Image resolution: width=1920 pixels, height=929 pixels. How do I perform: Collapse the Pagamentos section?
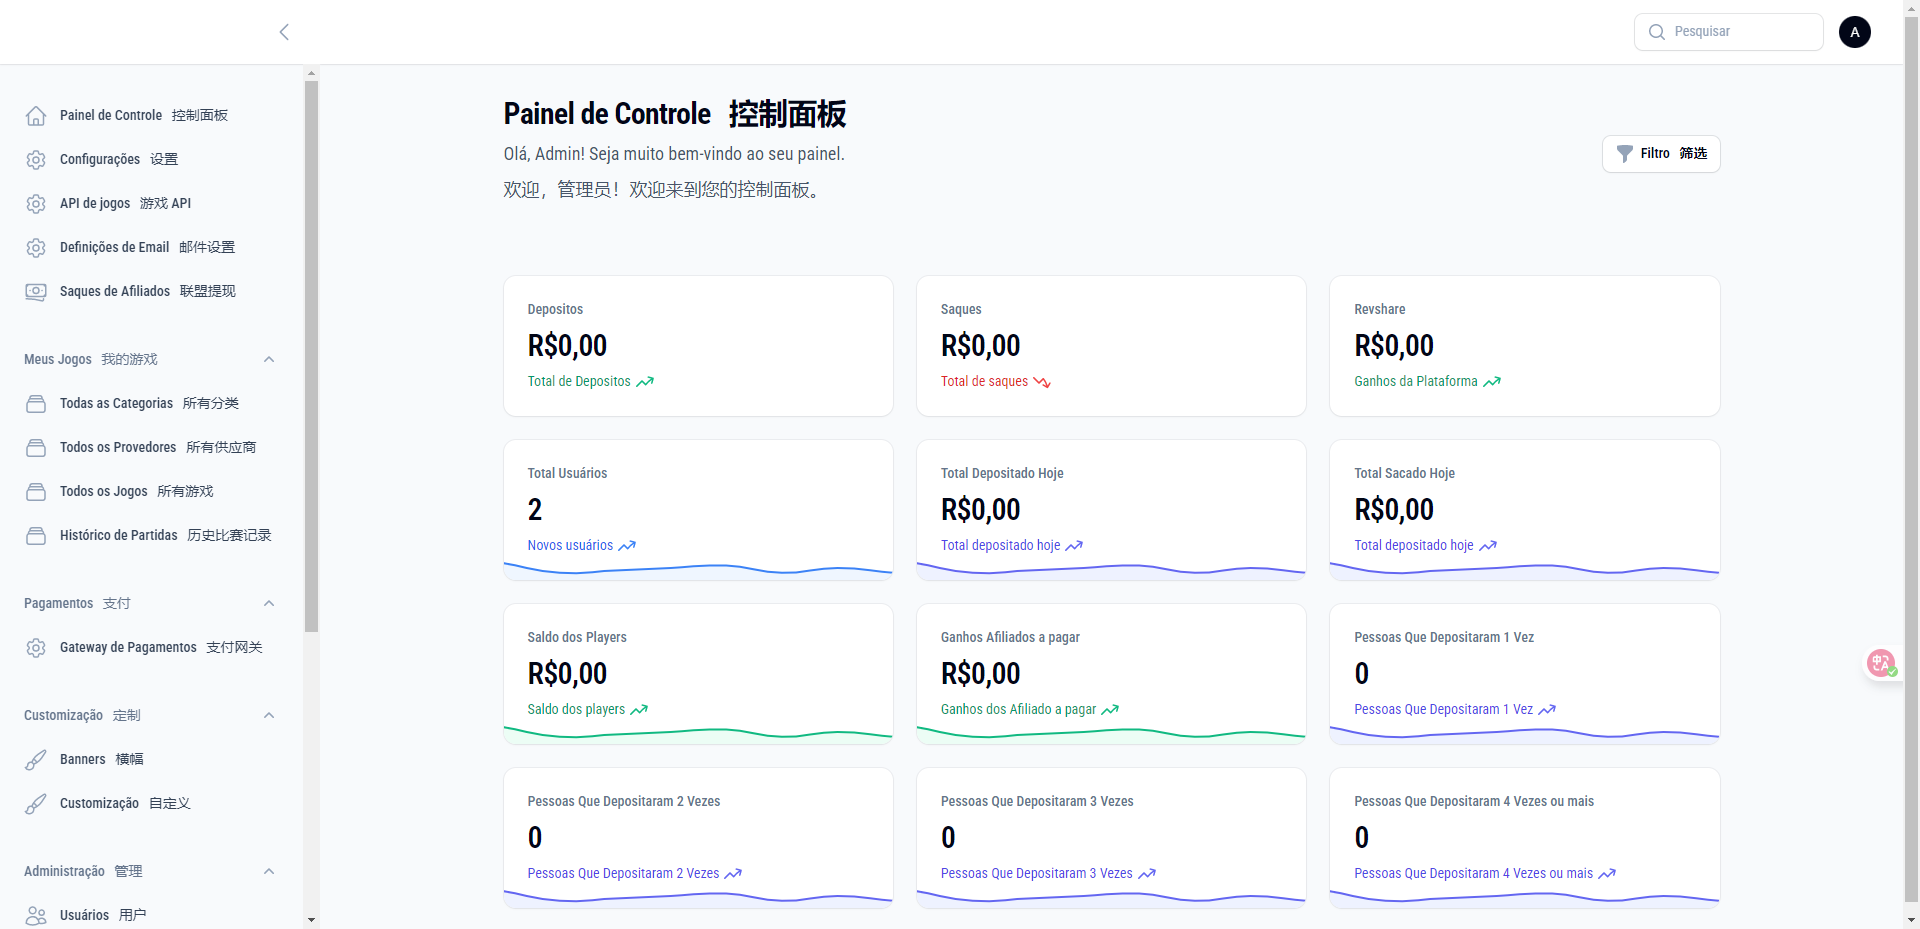coord(269,604)
